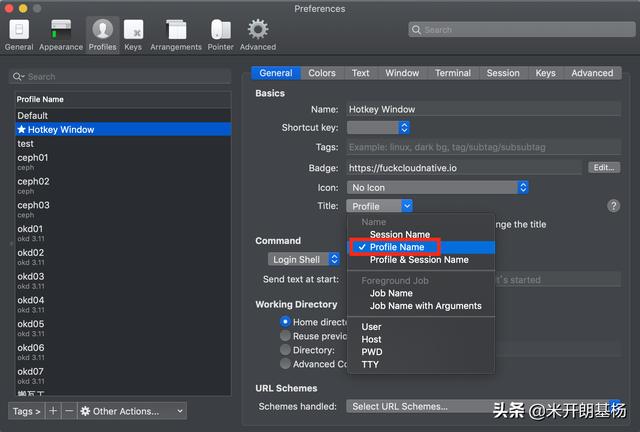Screen dimensions: 640x432
Task: Select the okd05 profile
Action: pos(123,328)
